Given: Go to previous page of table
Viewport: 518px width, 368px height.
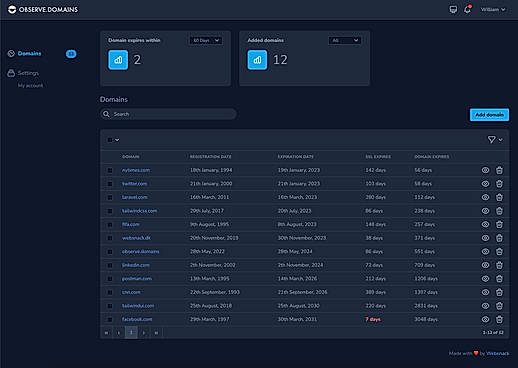Looking at the screenshot, I should pos(119,333).
